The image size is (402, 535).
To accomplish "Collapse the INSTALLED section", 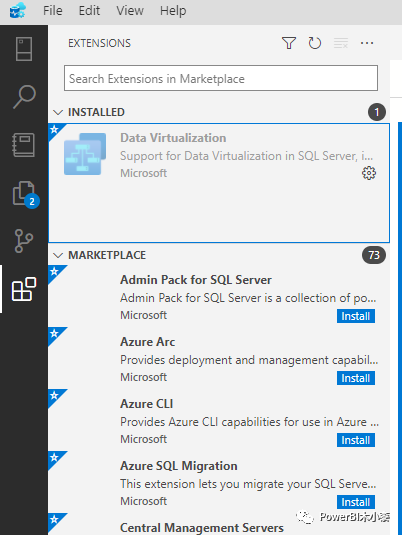I will (58, 112).
